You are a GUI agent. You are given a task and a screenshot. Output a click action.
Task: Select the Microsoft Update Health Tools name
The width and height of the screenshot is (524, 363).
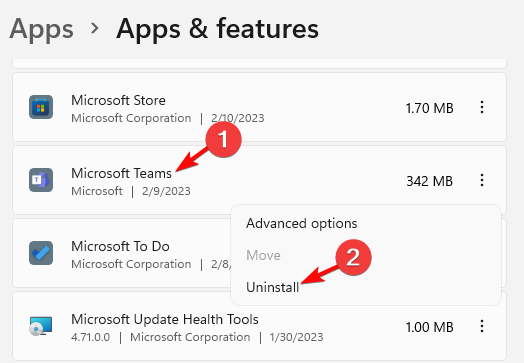point(165,319)
